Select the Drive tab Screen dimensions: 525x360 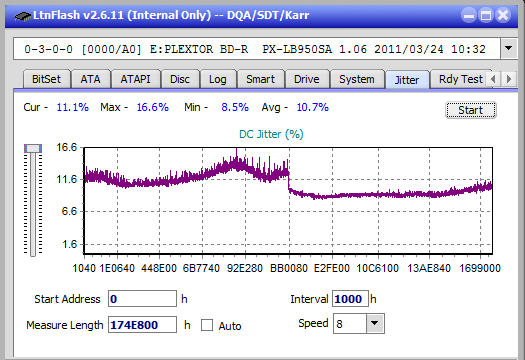(x=307, y=79)
